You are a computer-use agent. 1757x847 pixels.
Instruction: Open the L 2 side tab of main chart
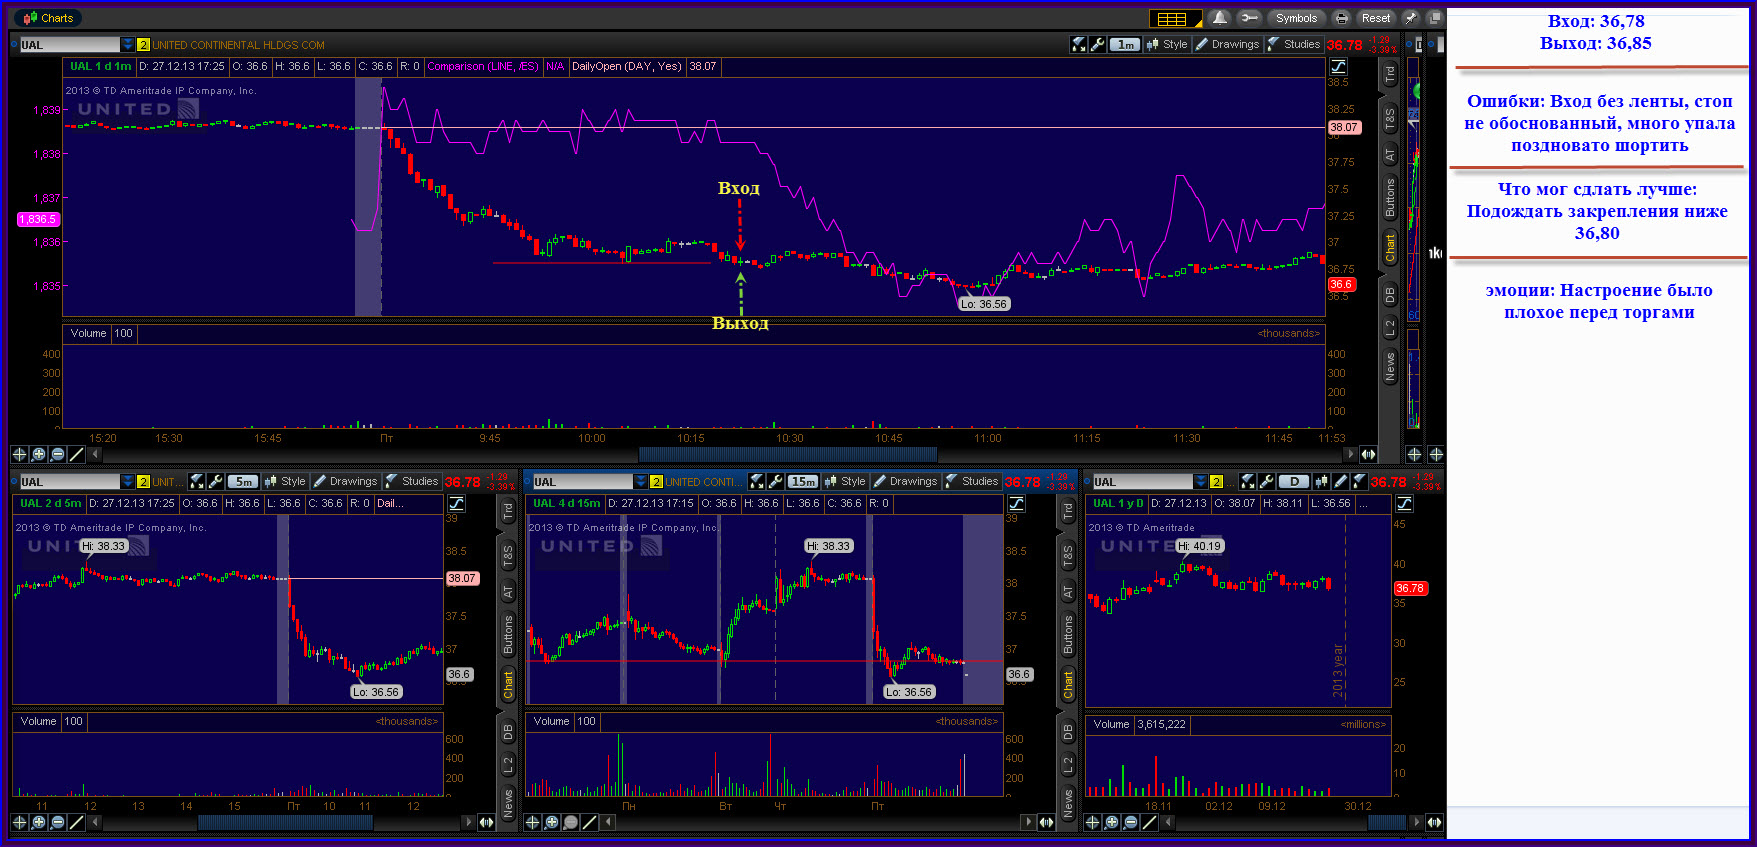click(x=1390, y=327)
